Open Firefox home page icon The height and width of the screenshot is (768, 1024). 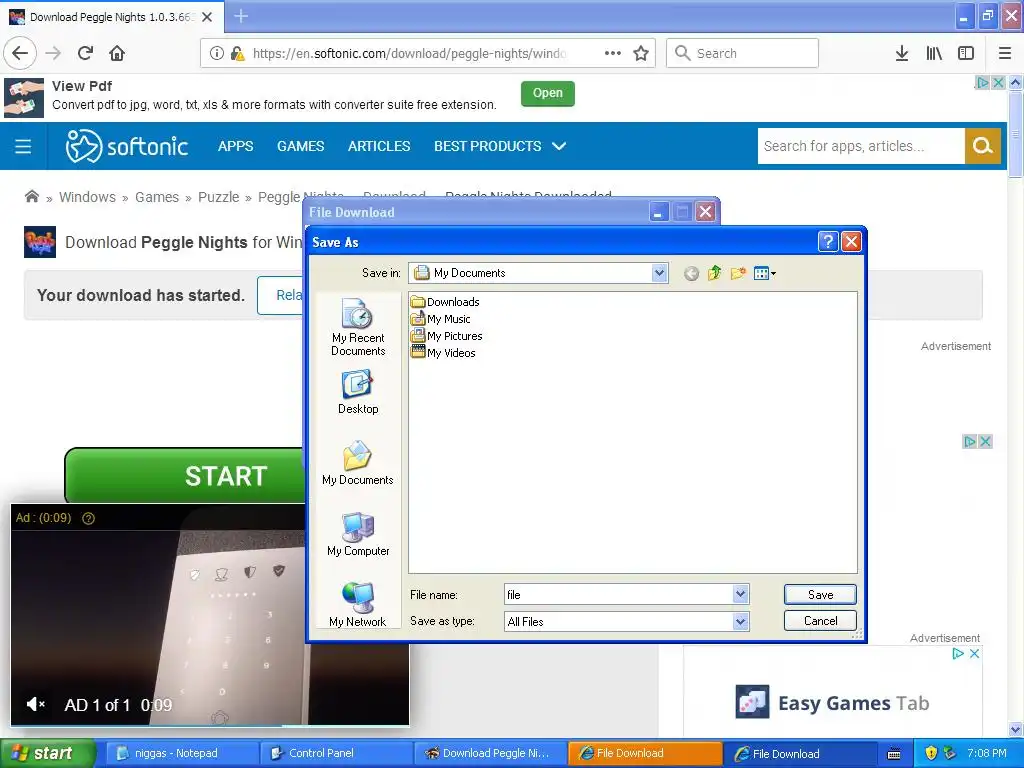click(x=117, y=53)
